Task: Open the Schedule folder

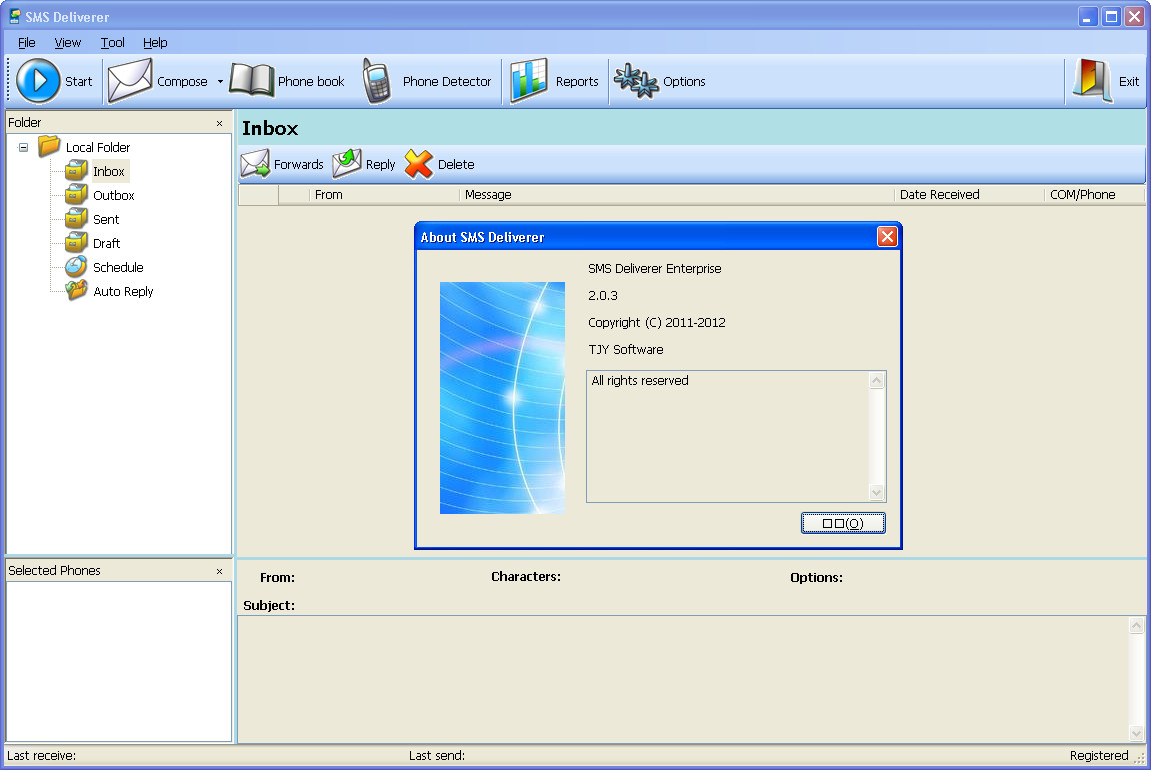Action: tap(118, 267)
